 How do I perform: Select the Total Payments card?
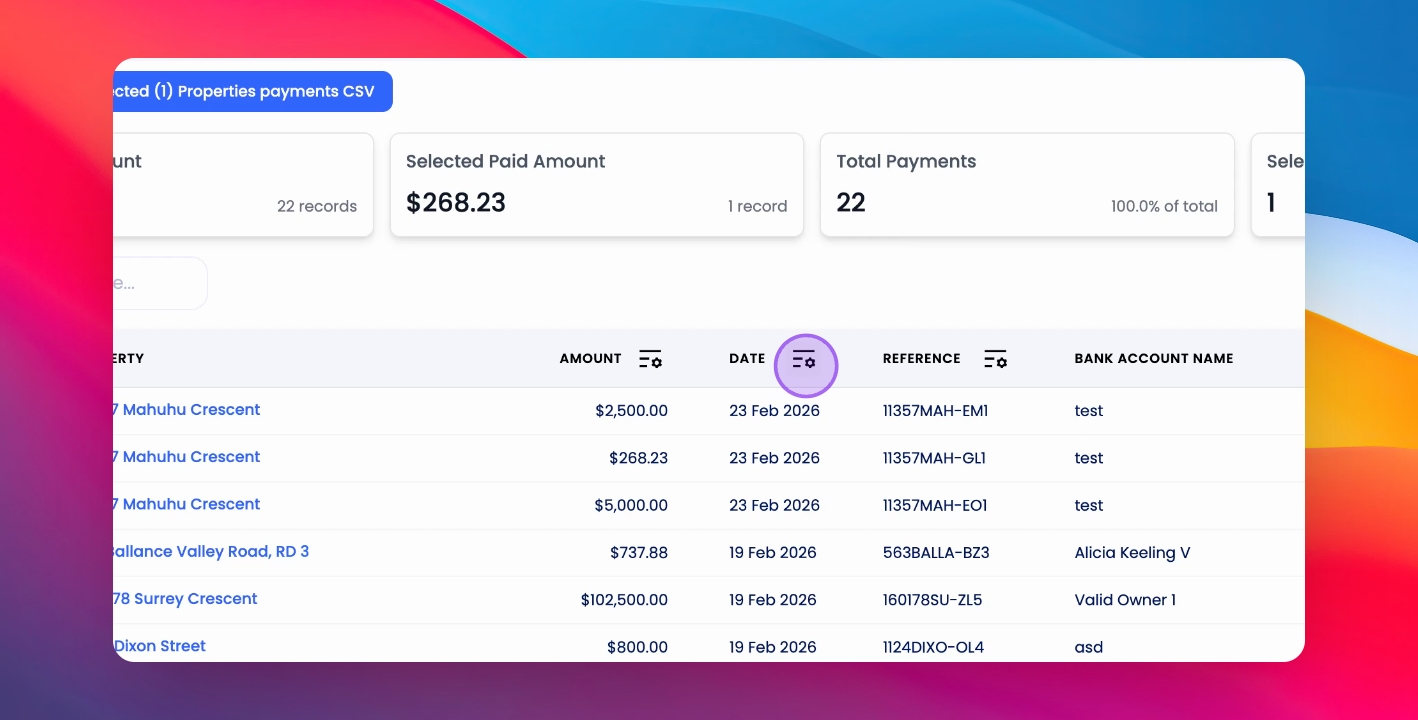click(x=1027, y=185)
